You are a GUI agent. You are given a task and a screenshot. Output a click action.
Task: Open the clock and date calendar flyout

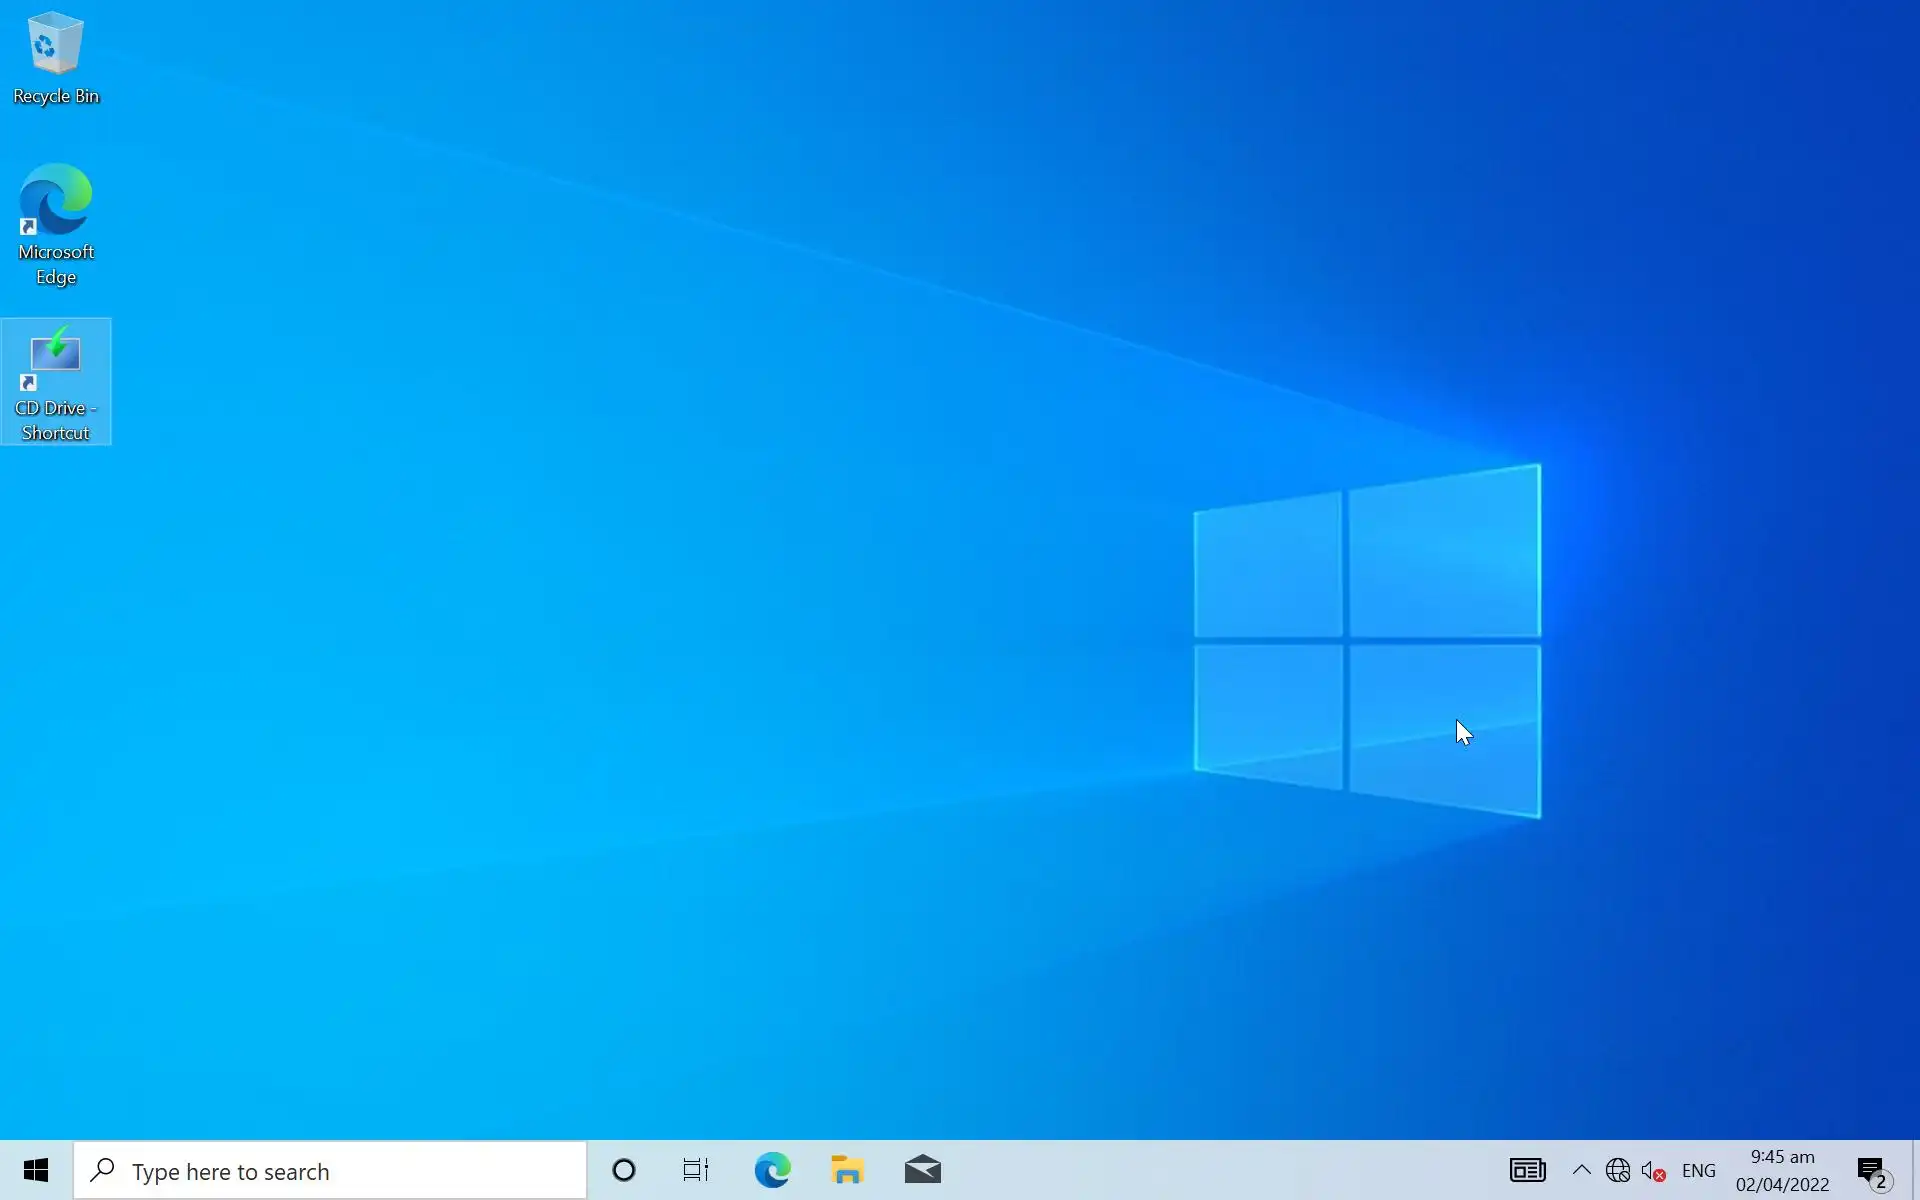coord(1782,1170)
